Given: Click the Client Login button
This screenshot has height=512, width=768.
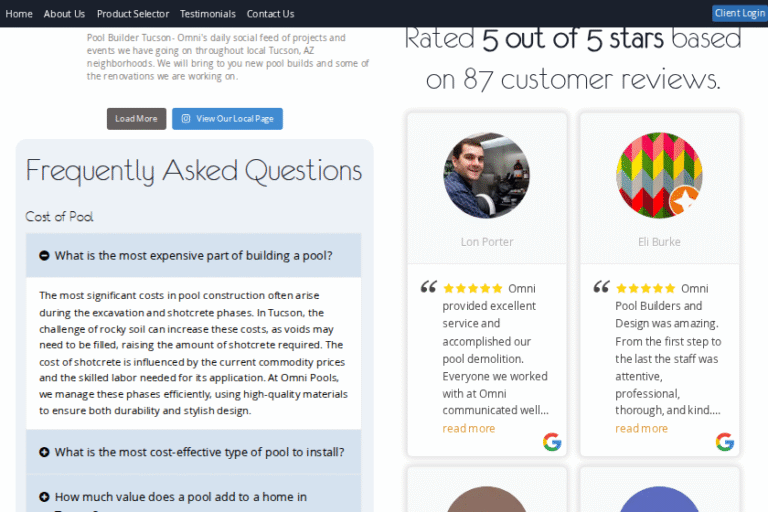Looking at the screenshot, I should click(739, 13).
